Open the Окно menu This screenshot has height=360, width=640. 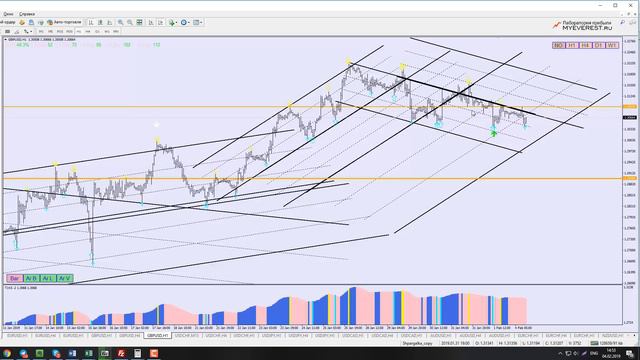click(8, 14)
